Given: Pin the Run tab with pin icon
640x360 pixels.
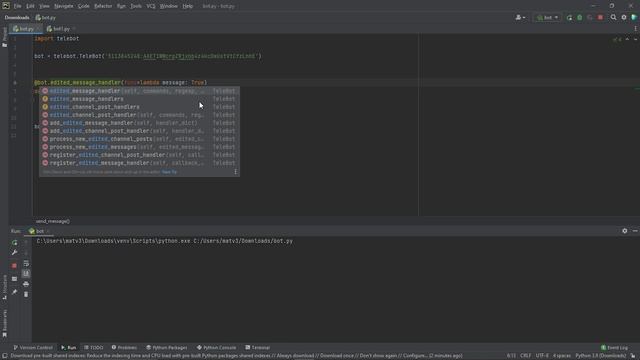Looking at the screenshot, I should (x=14, y=292).
